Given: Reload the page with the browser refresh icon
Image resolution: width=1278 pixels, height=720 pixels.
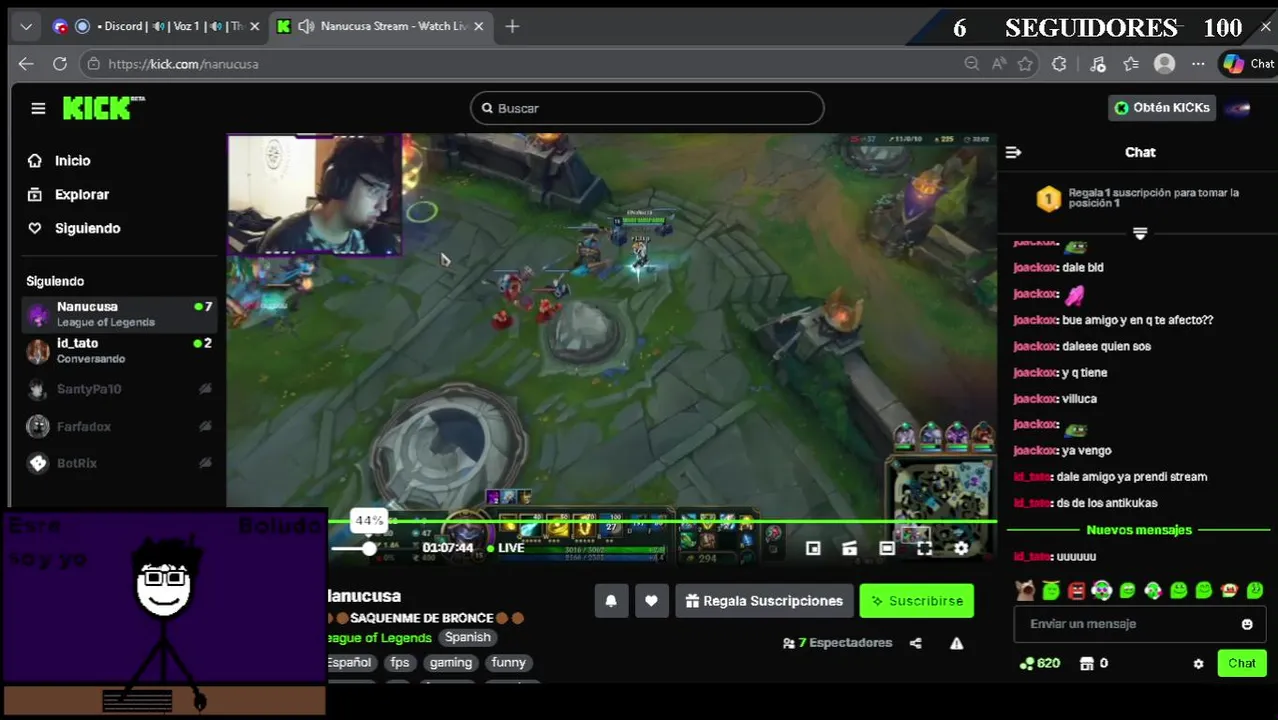Looking at the screenshot, I should click(x=60, y=64).
